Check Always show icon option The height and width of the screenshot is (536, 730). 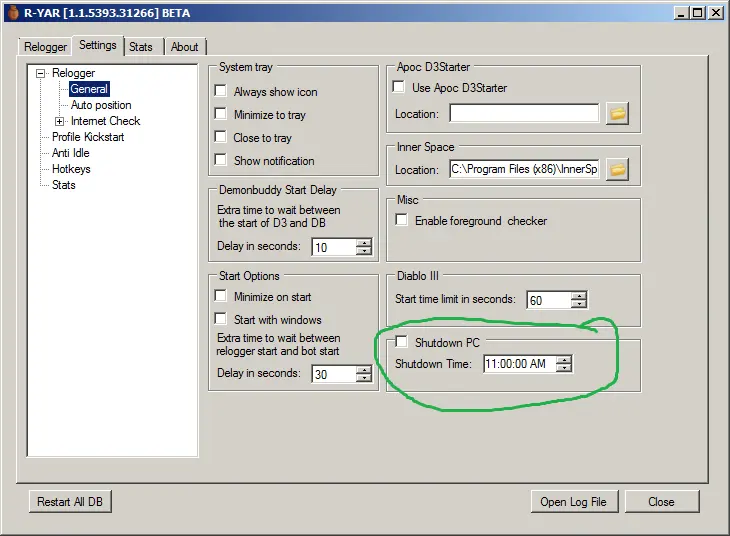click(x=221, y=92)
